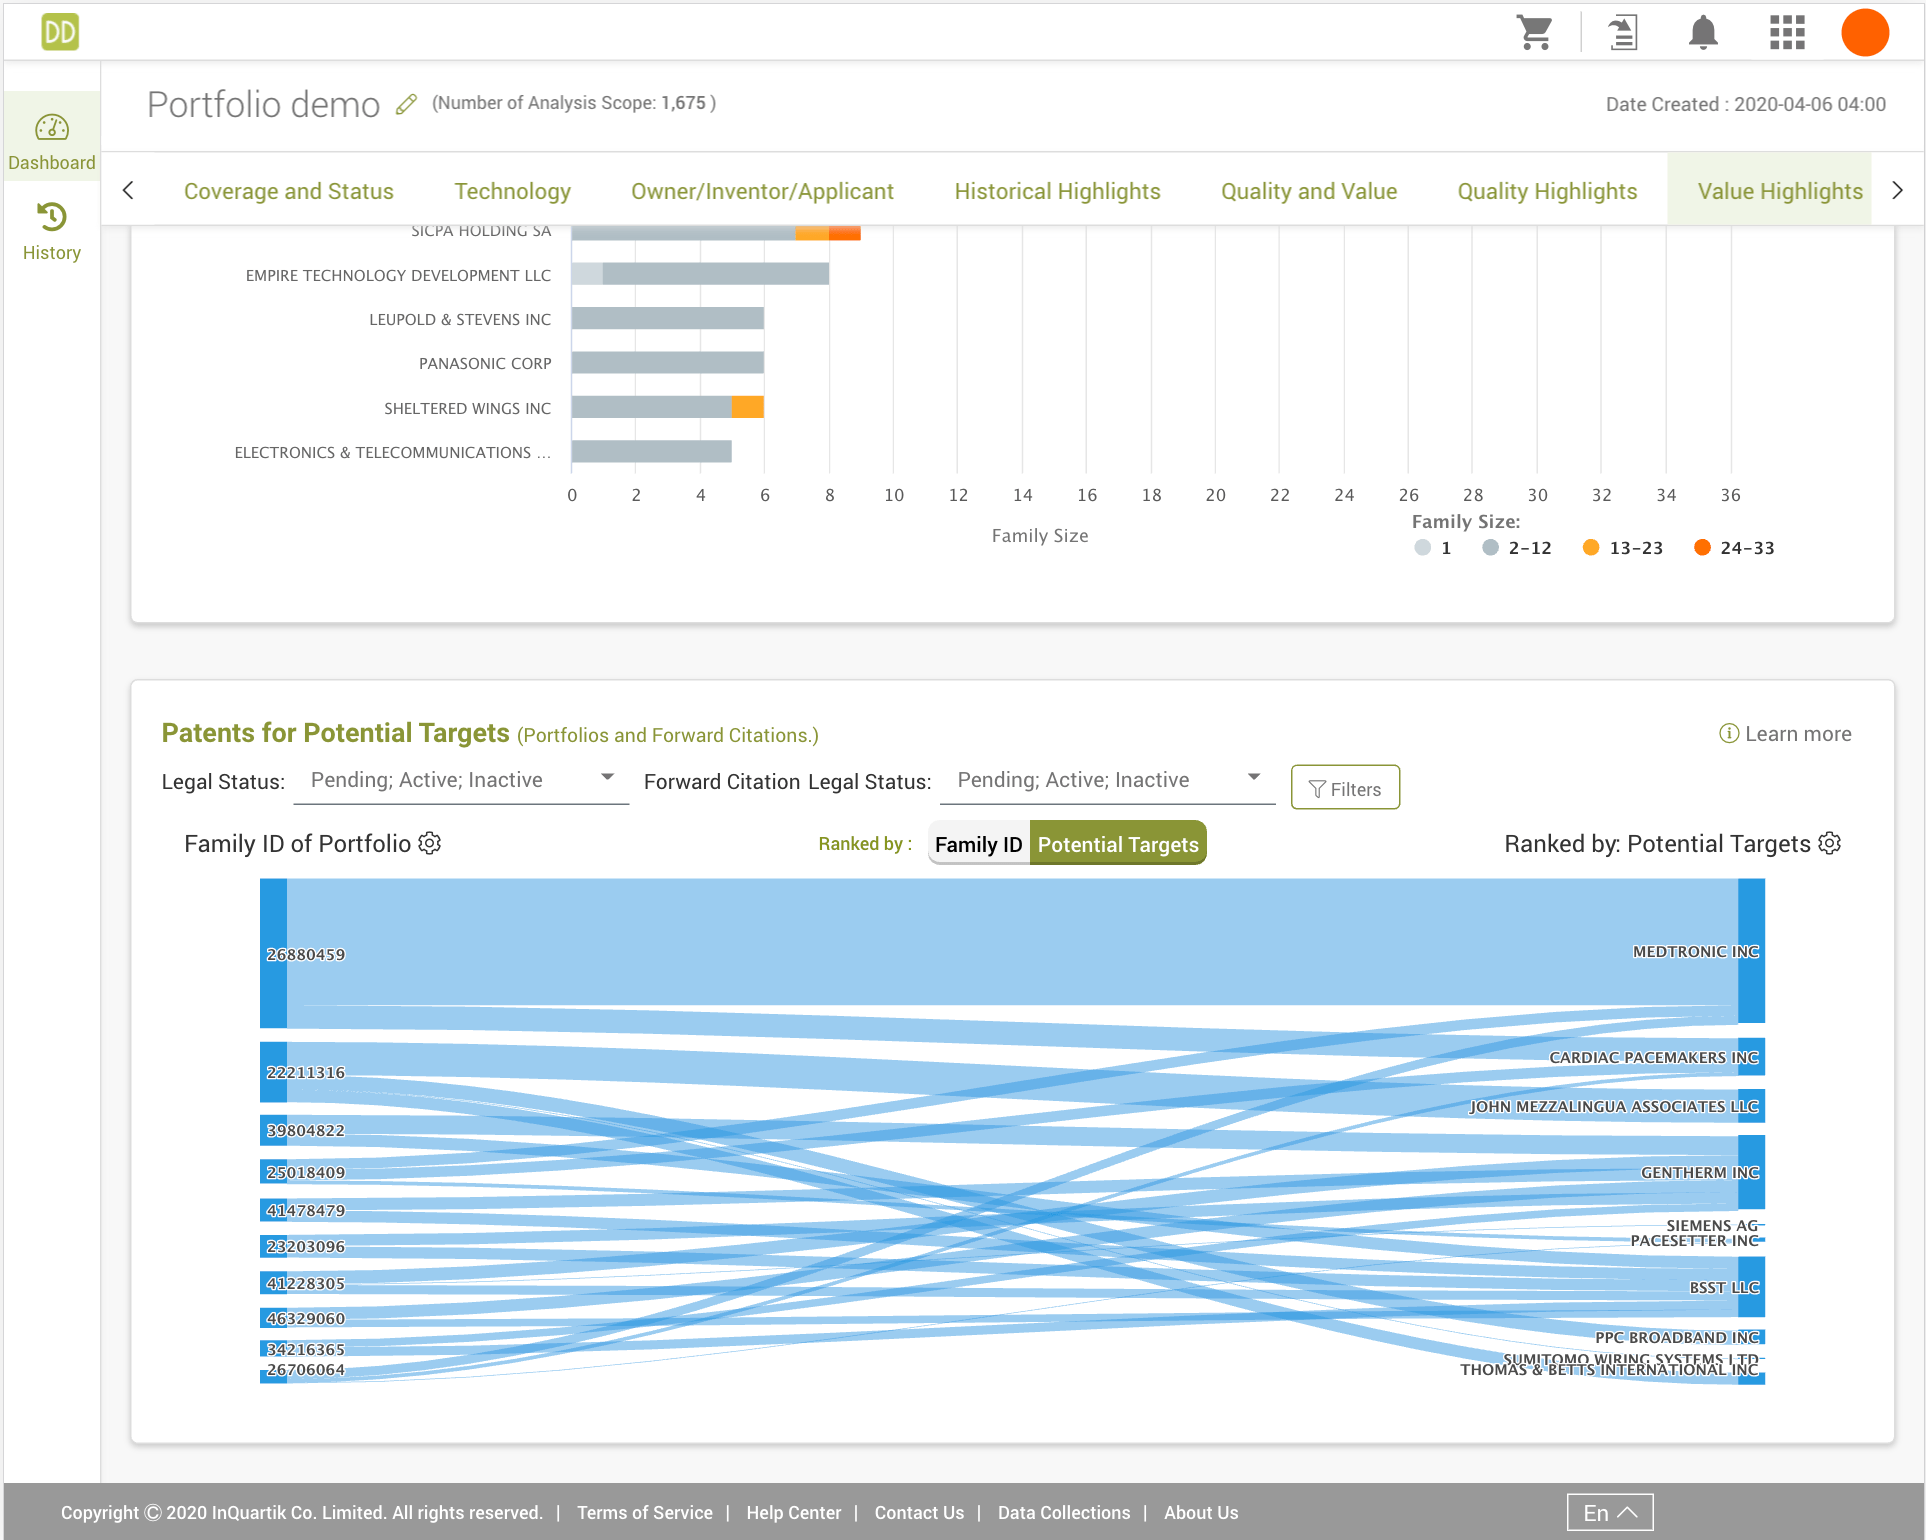1926x1540 pixels.
Task: Open Quality and Value tab
Action: pyautogui.click(x=1309, y=191)
